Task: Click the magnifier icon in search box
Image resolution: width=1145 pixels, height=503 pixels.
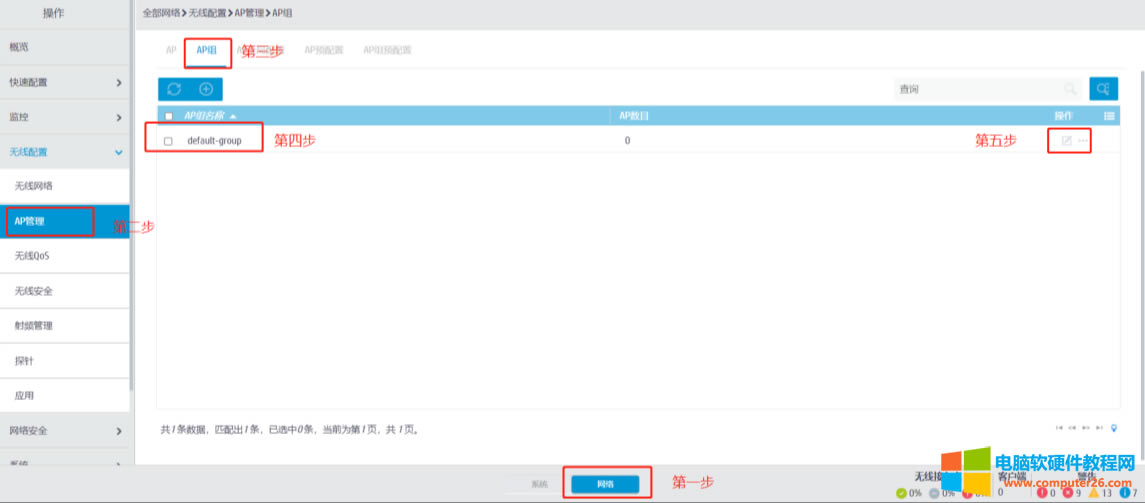Action: pyautogui.click(x=1070, y=89)
